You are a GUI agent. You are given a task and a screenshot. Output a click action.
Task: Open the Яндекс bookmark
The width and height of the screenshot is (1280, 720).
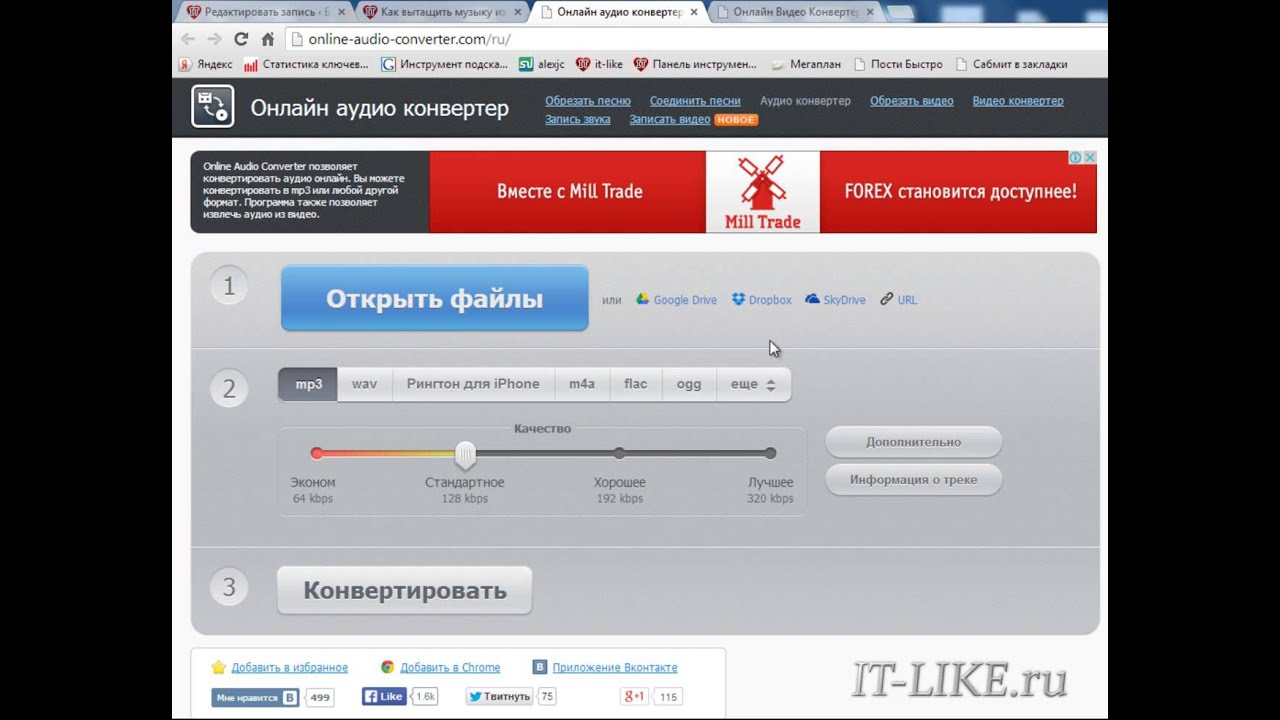click(x=205, y=64)
